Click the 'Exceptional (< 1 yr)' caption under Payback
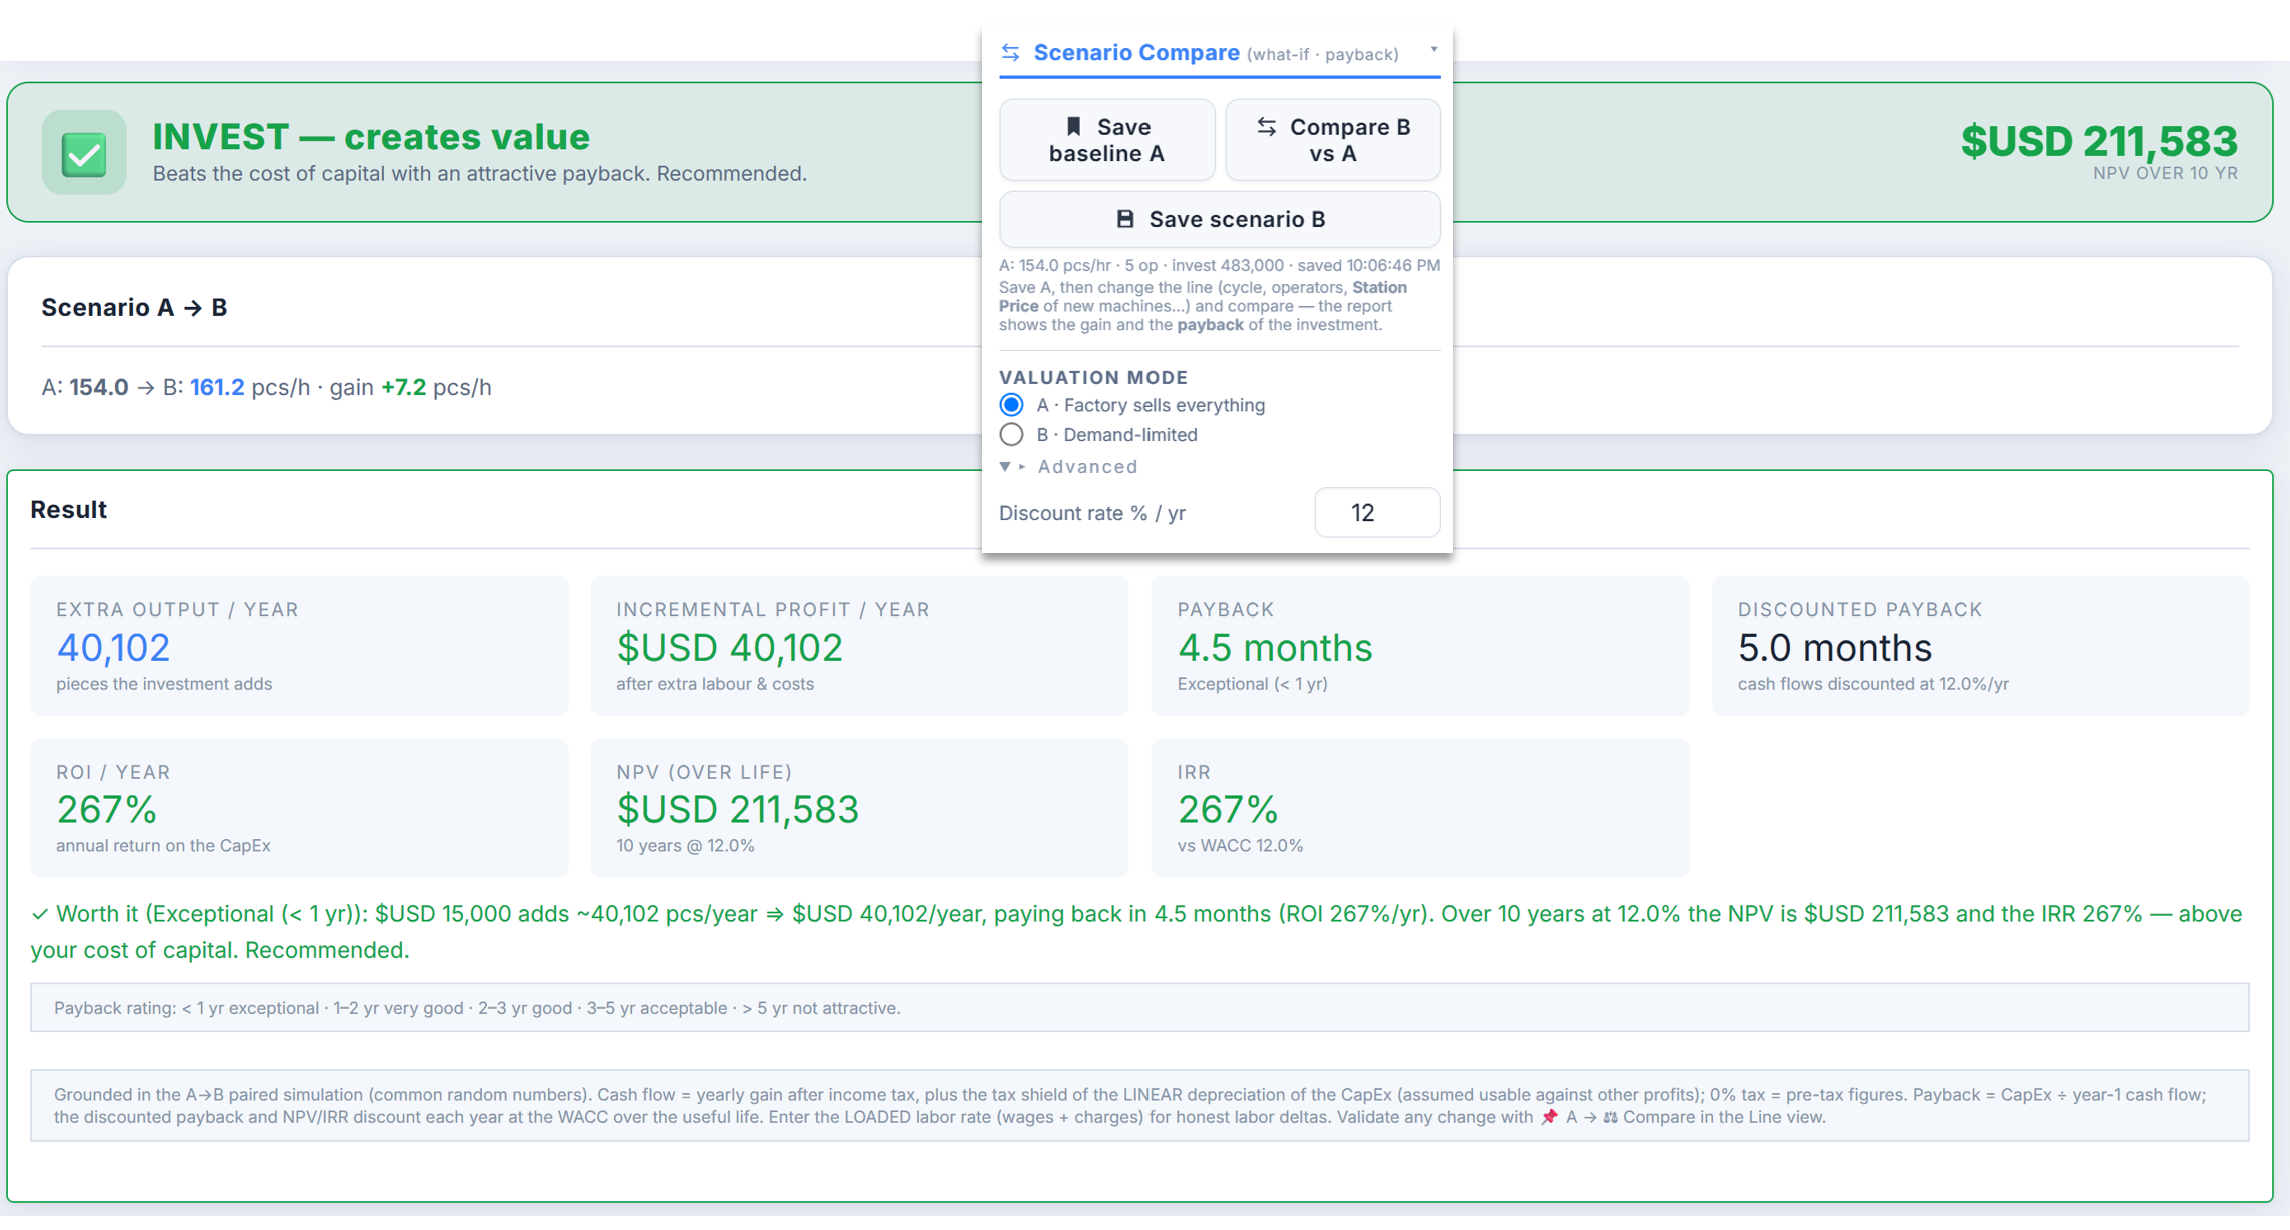 pyautogui.click(x=1252, y=684)
